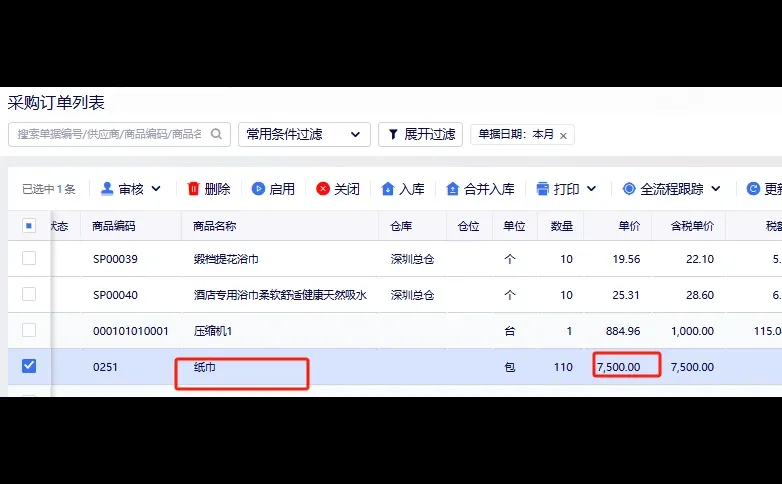The image size is (782, 484).
Task: Click the 打印 printer icon
Action: (x=542, y=189)
